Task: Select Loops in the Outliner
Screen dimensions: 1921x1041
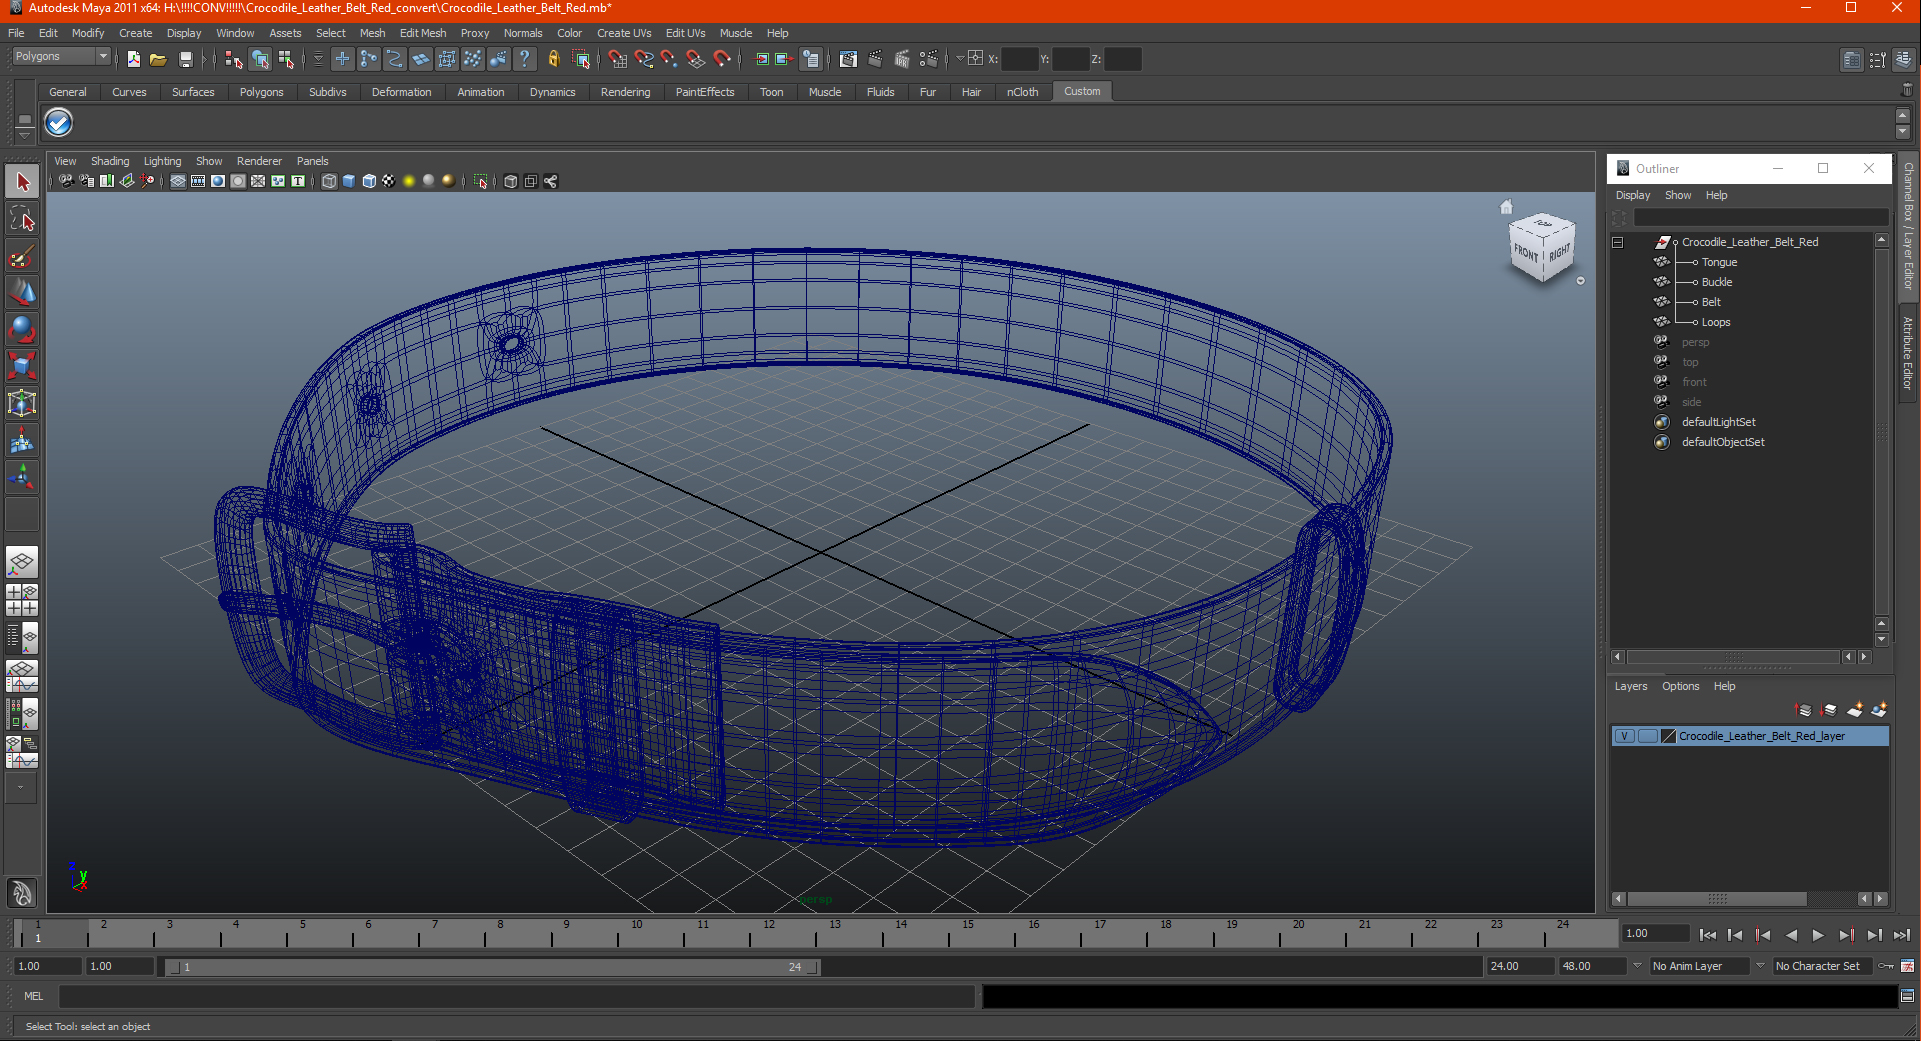Action: (x=1716, y=322)
